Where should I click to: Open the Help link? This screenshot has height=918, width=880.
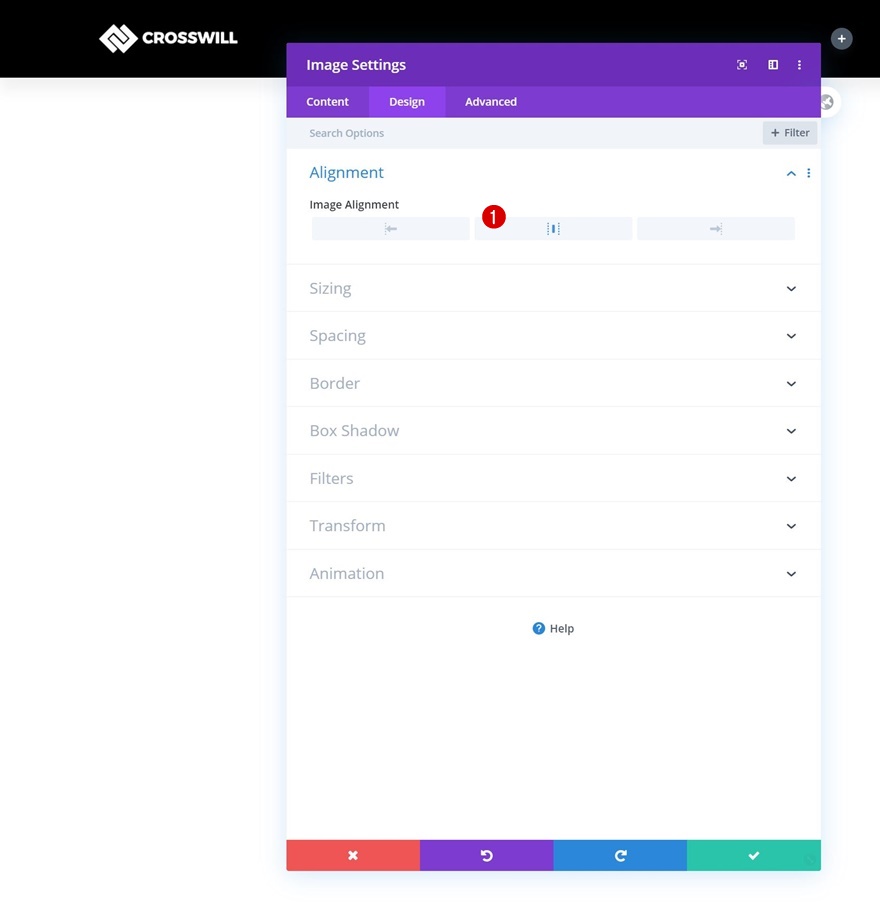(553, 628)
